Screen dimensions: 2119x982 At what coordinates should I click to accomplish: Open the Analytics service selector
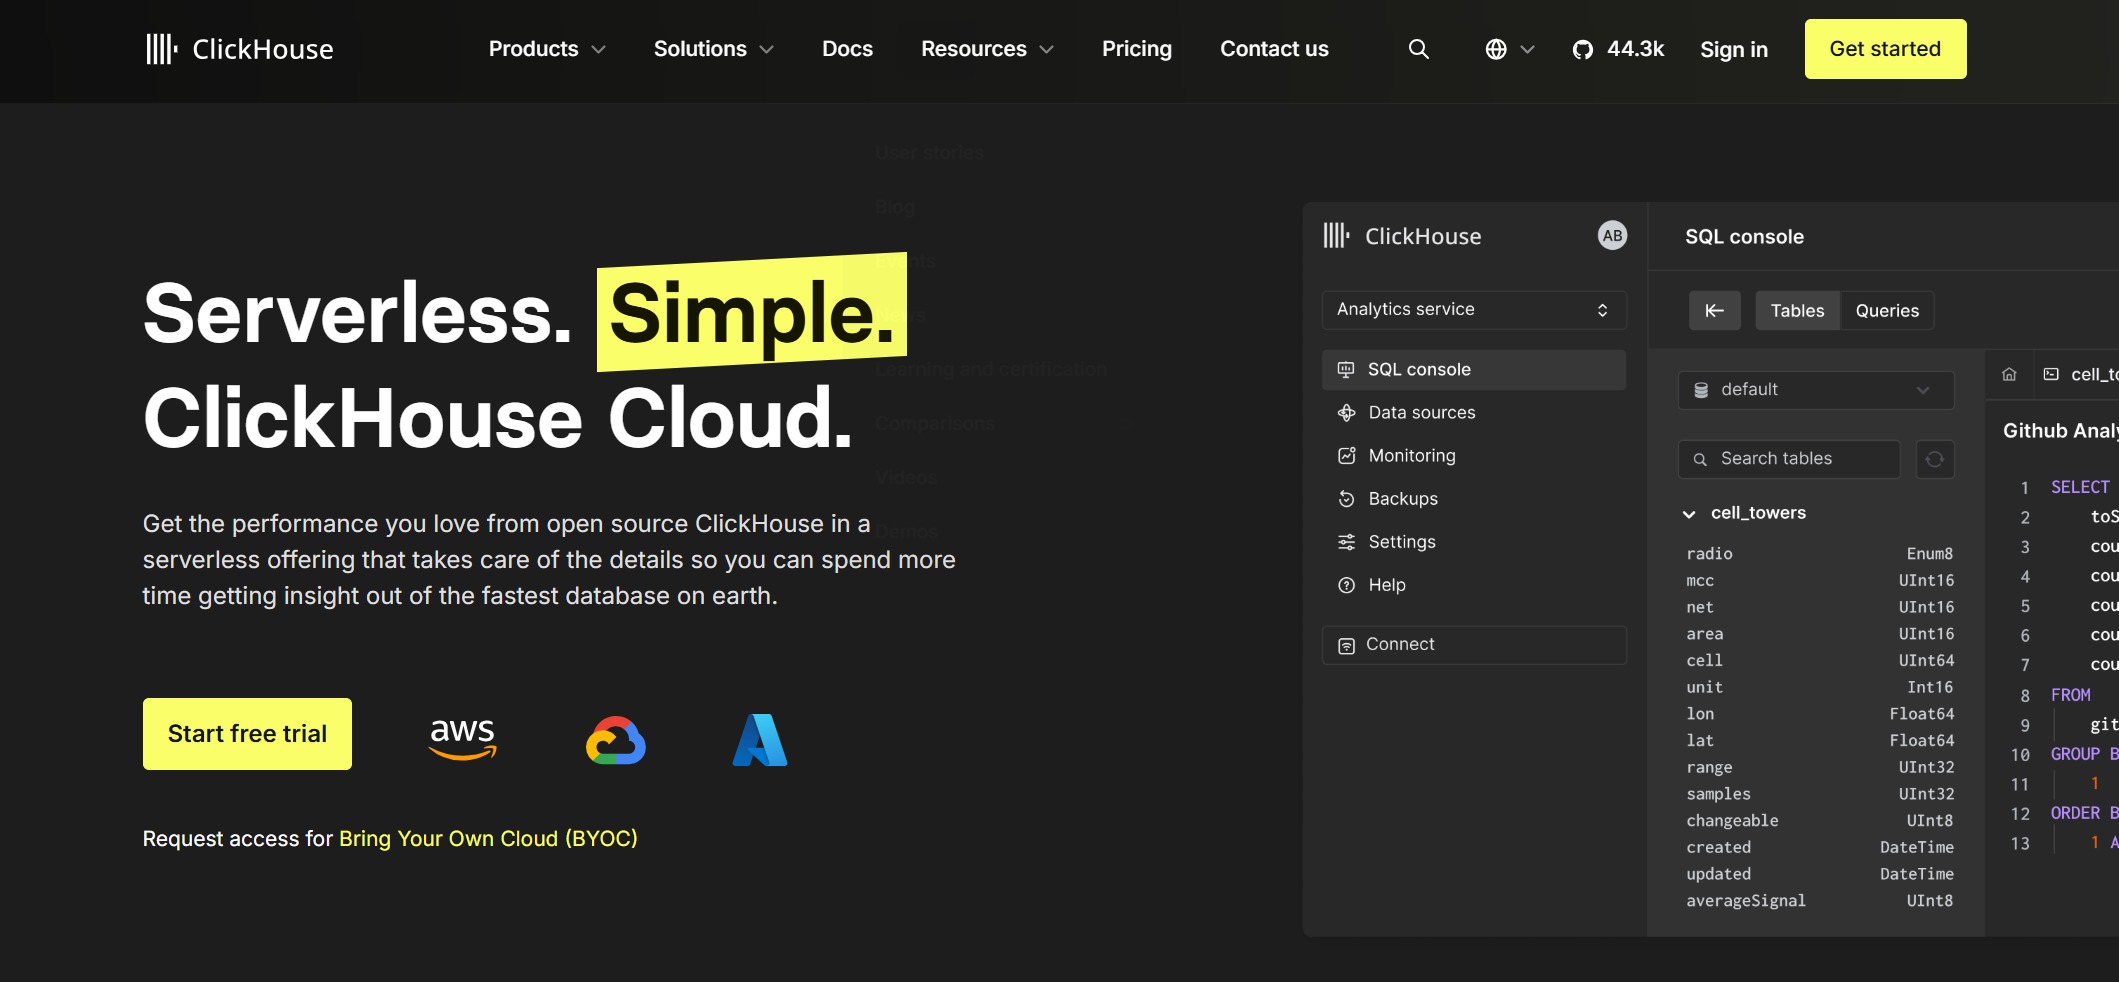coord(1473,309)
